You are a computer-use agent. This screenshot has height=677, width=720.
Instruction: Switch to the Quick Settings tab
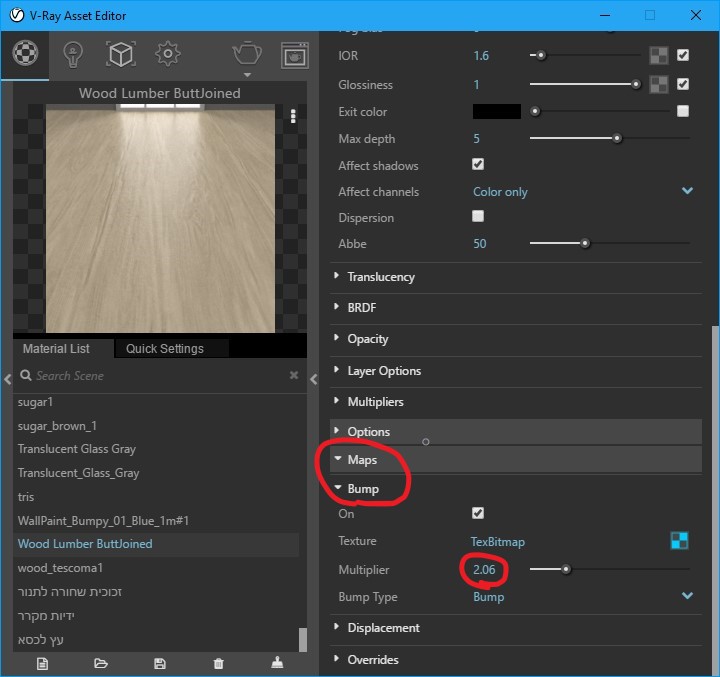pos(165,349)
